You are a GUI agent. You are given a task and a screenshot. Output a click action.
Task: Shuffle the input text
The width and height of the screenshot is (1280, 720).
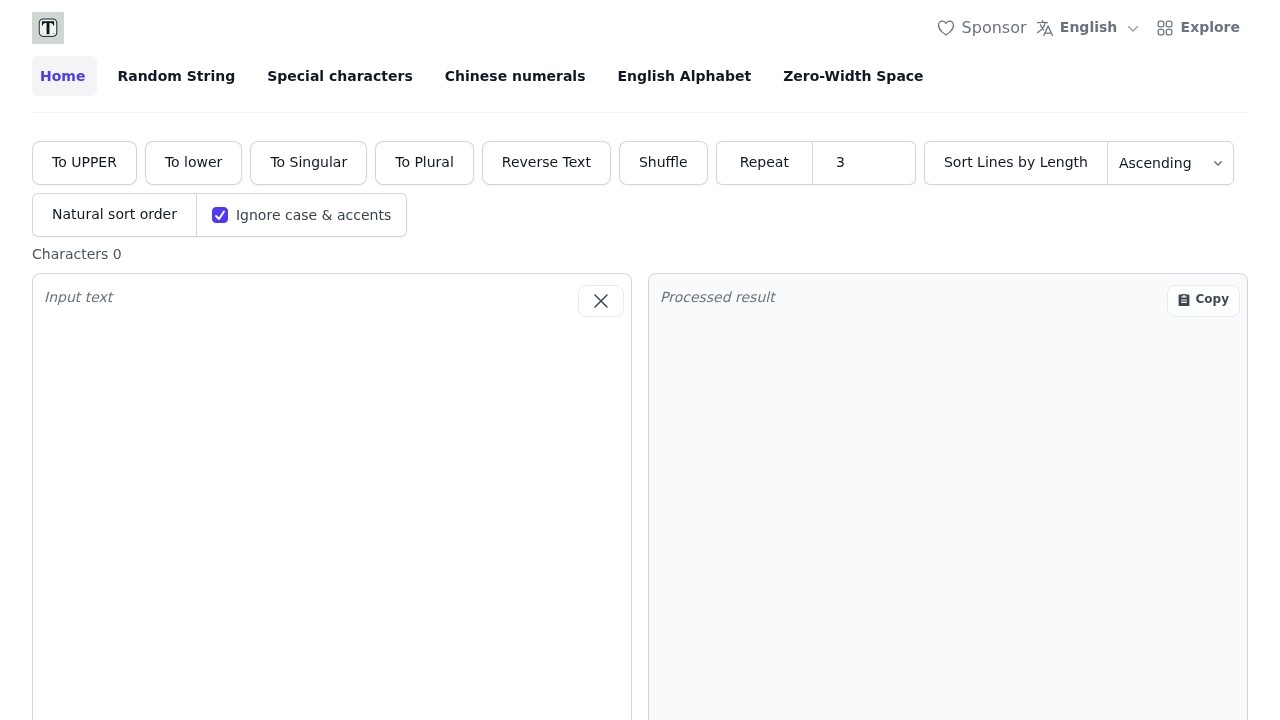tap(663, 162)
